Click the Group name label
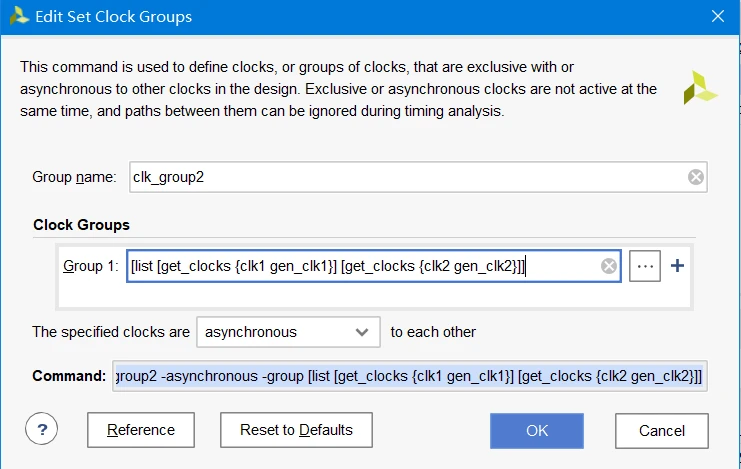 [74, 177]
